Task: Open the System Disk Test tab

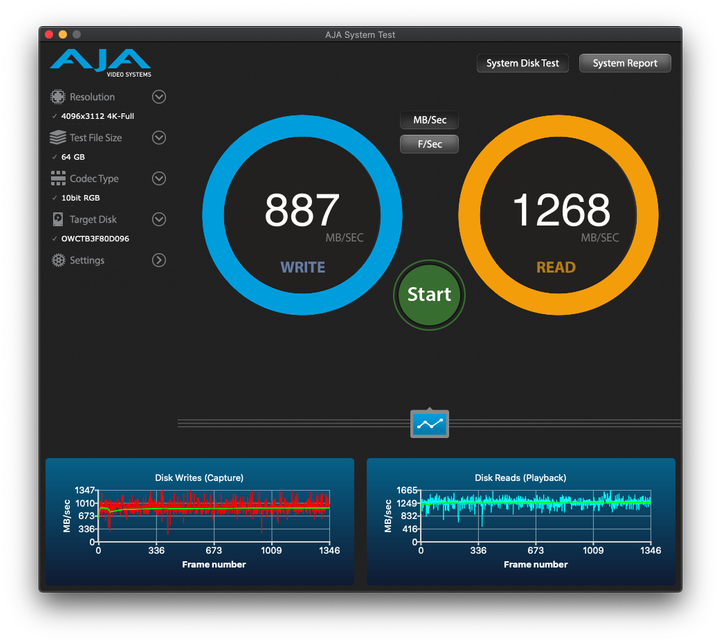Action: (522, 63)
